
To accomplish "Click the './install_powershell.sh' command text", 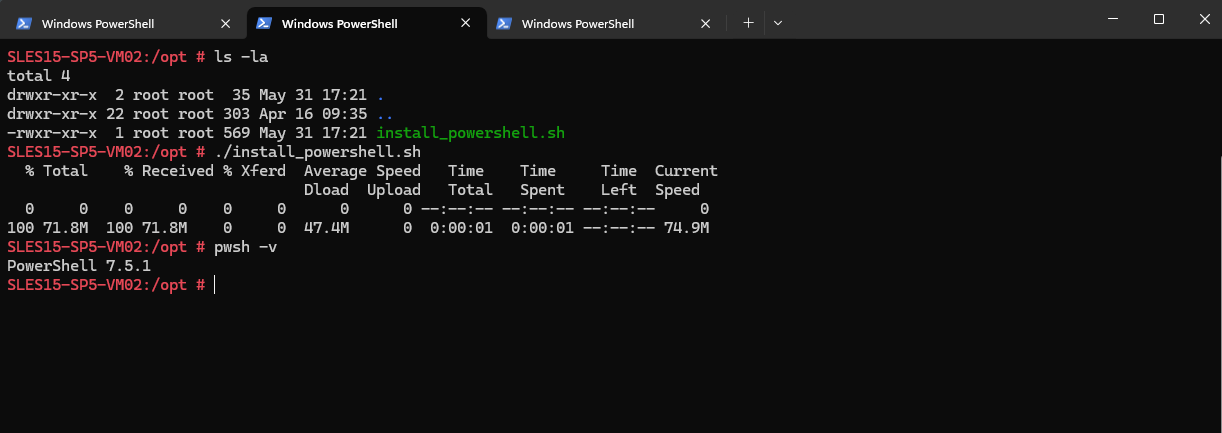I will (x=318, y=152).
